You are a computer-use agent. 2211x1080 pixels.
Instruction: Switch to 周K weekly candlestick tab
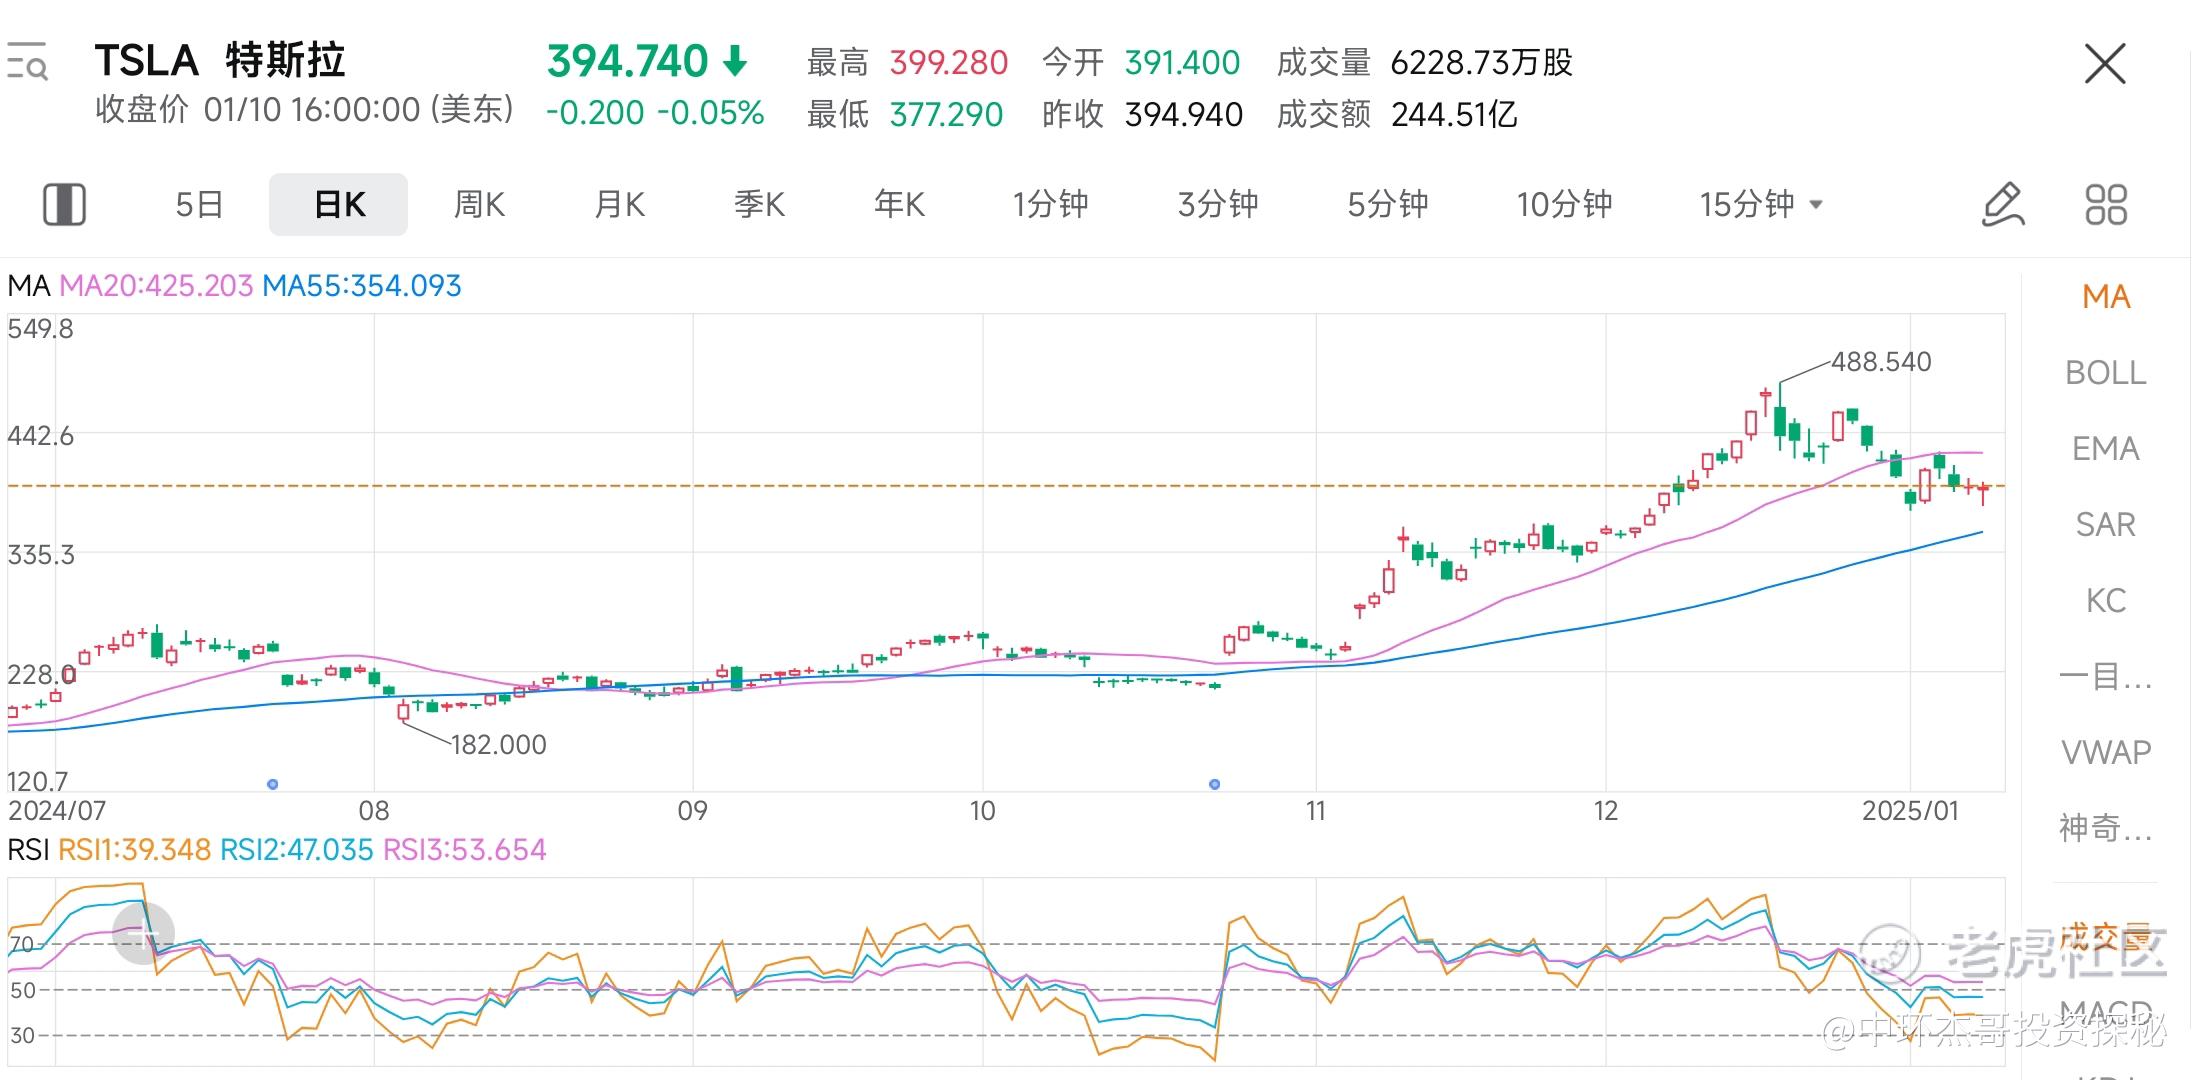pos(479,205)
